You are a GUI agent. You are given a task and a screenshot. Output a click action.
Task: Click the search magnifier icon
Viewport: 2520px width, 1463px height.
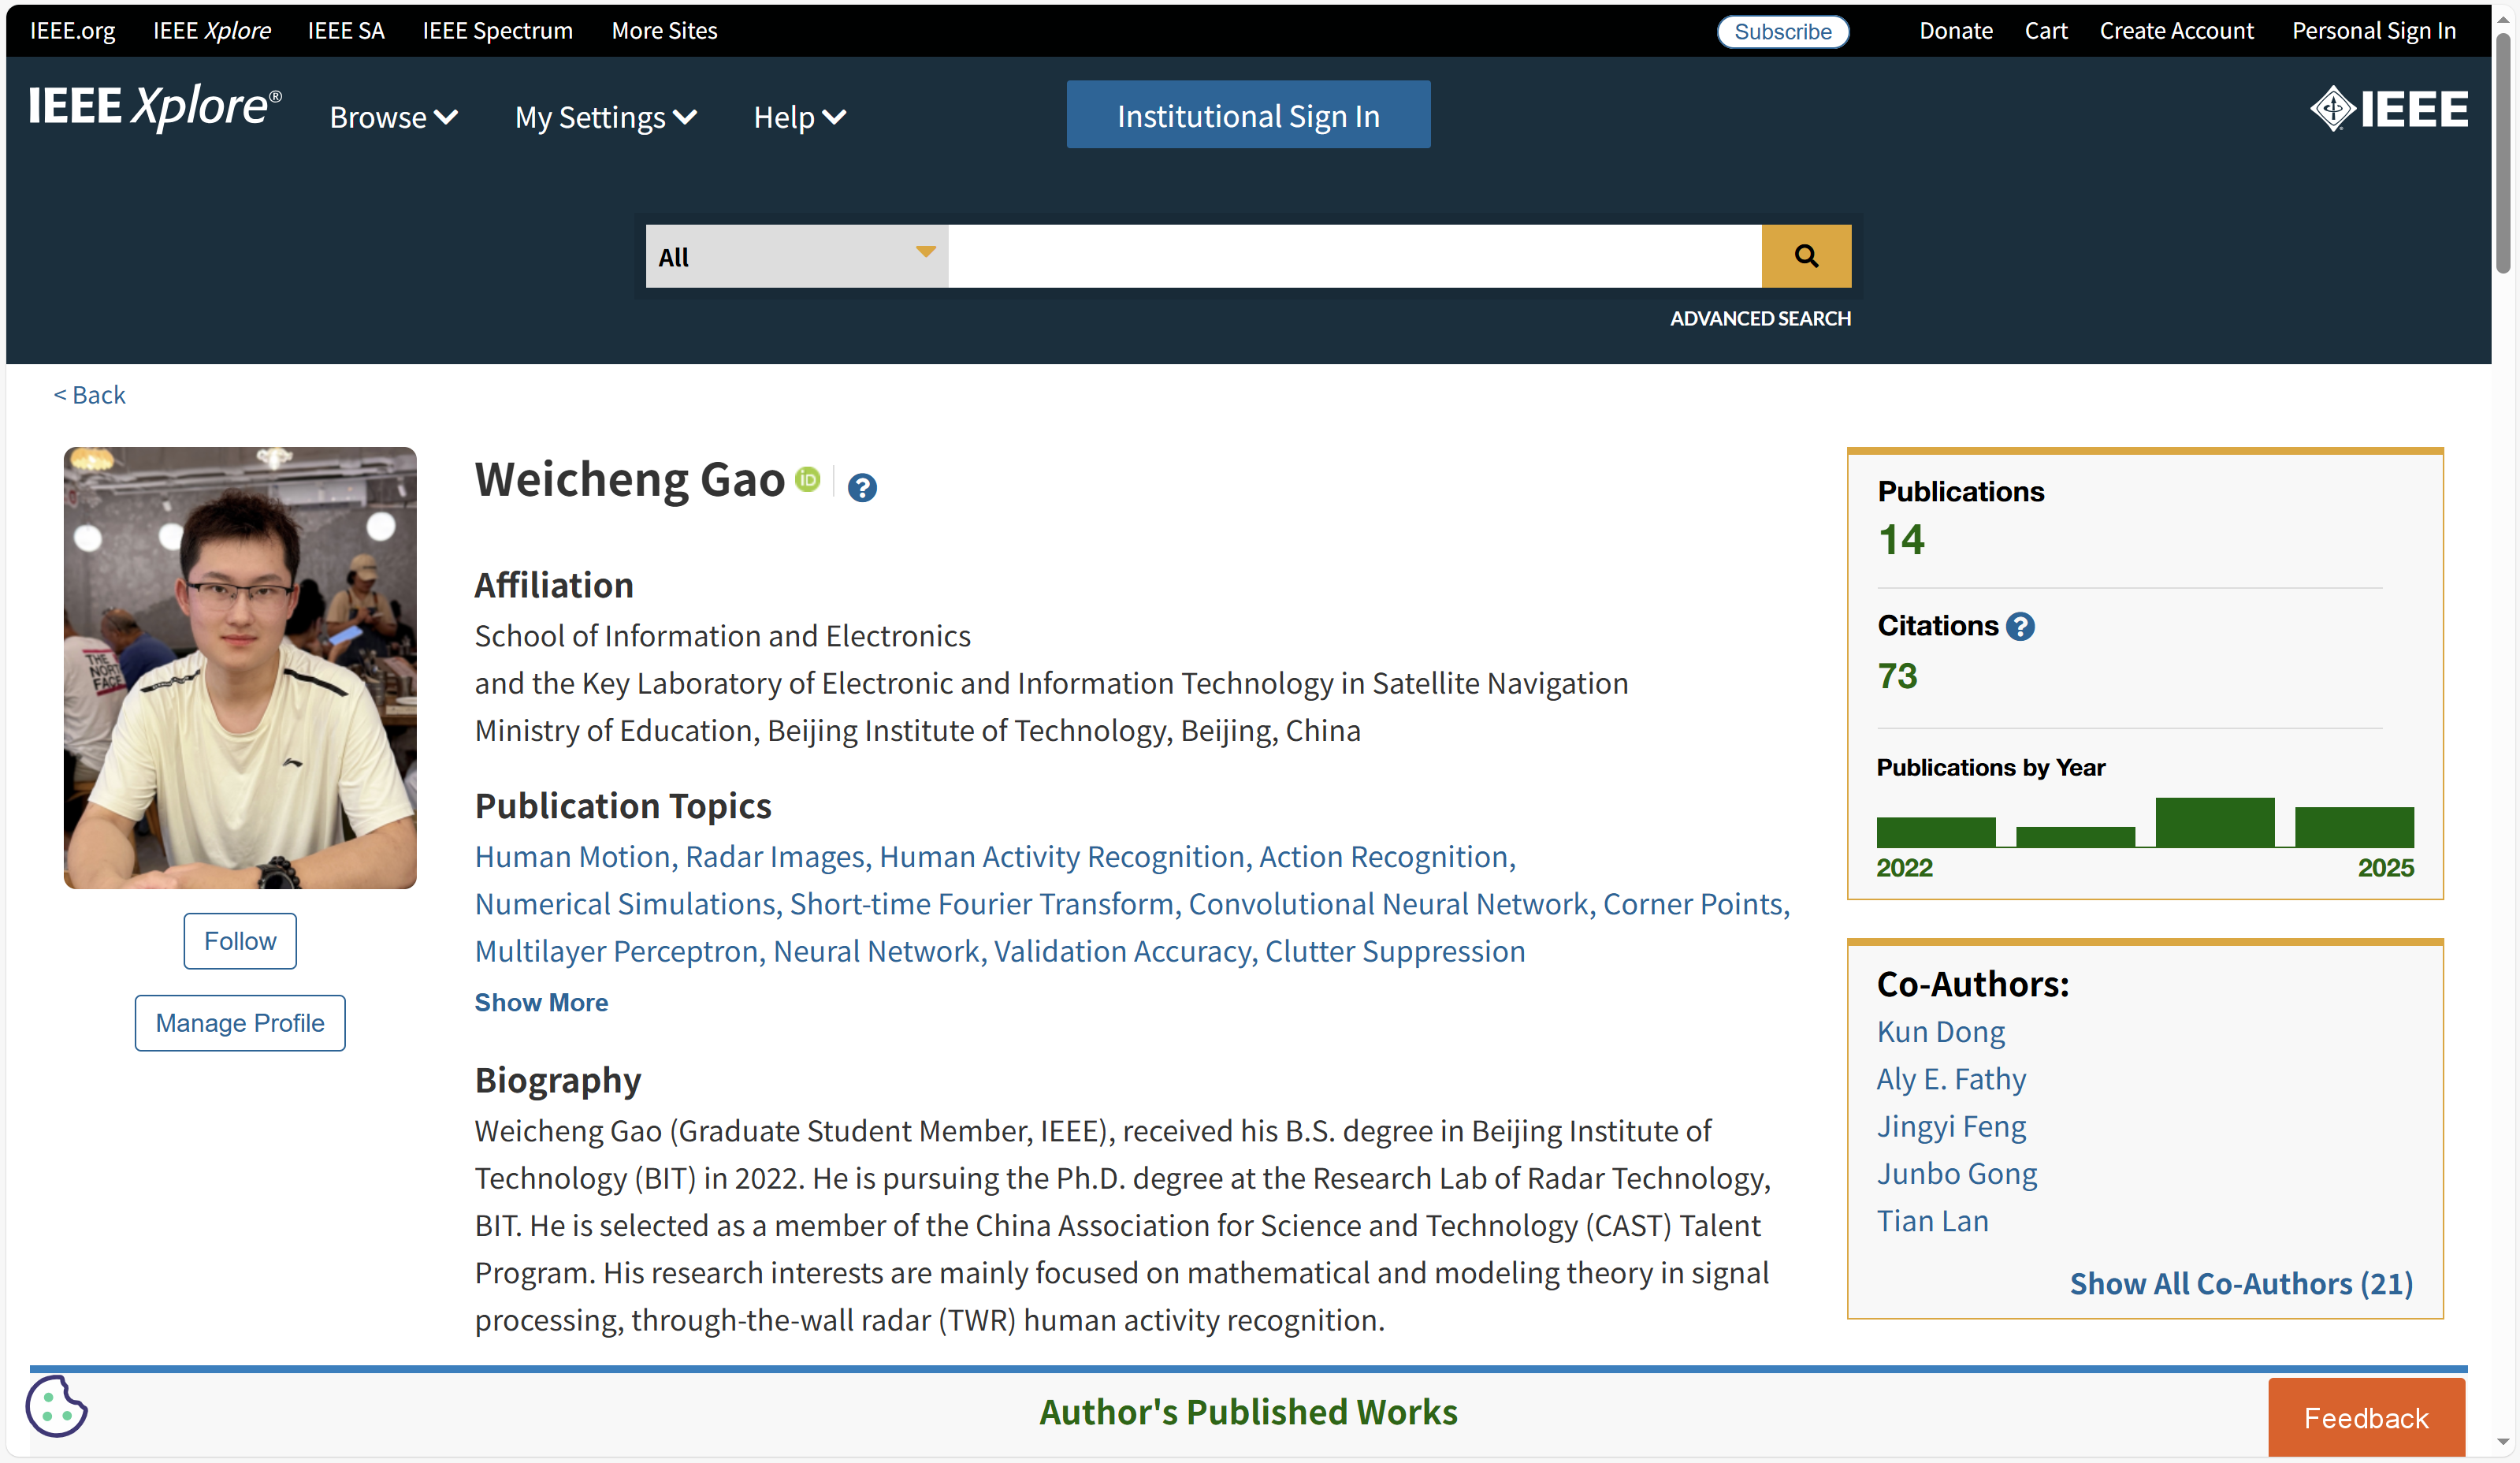point(1806,256)
